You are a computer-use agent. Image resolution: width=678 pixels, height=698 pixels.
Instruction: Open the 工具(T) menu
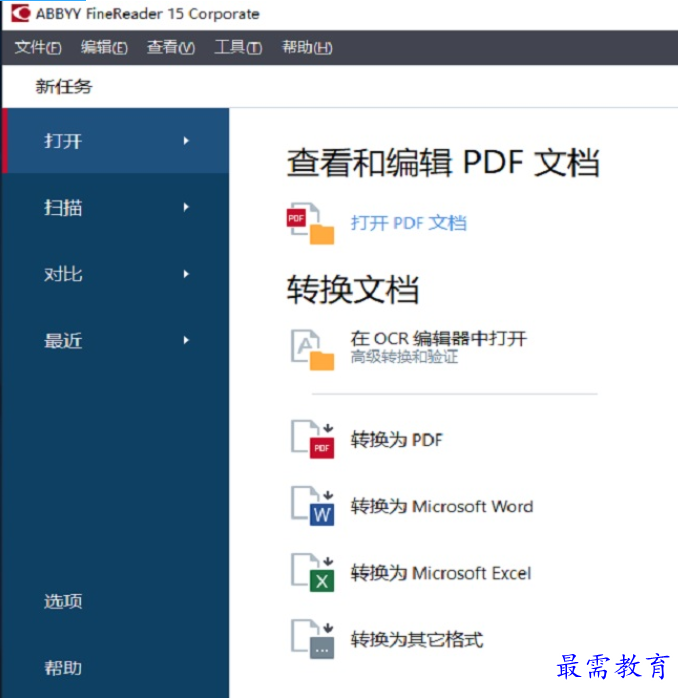tap(237, 48)
